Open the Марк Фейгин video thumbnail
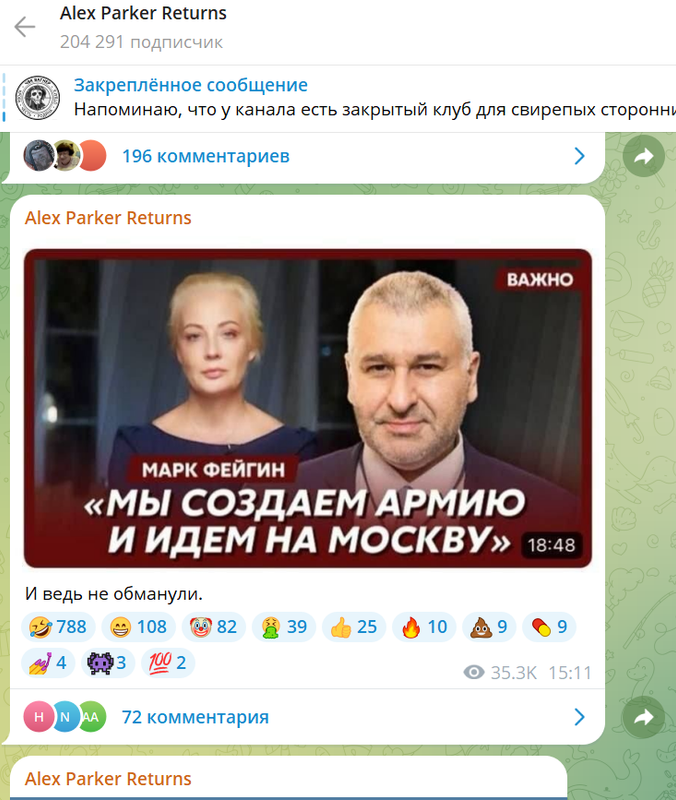 308,408
